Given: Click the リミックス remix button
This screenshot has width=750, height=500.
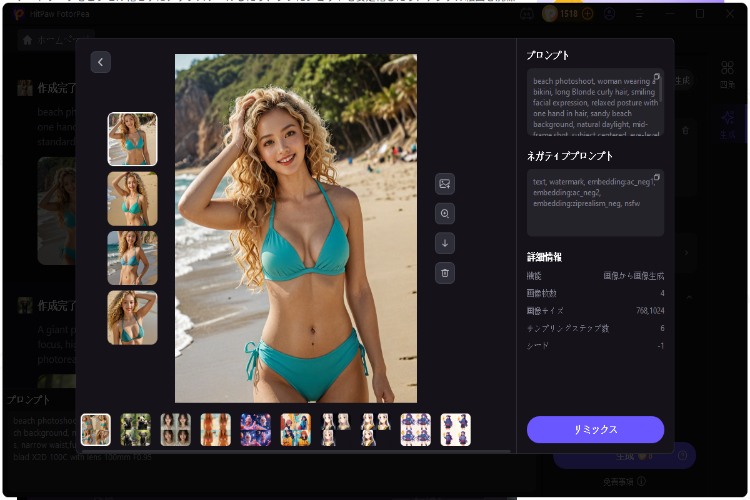Looking at the screenshot, I should click(596, 429).
